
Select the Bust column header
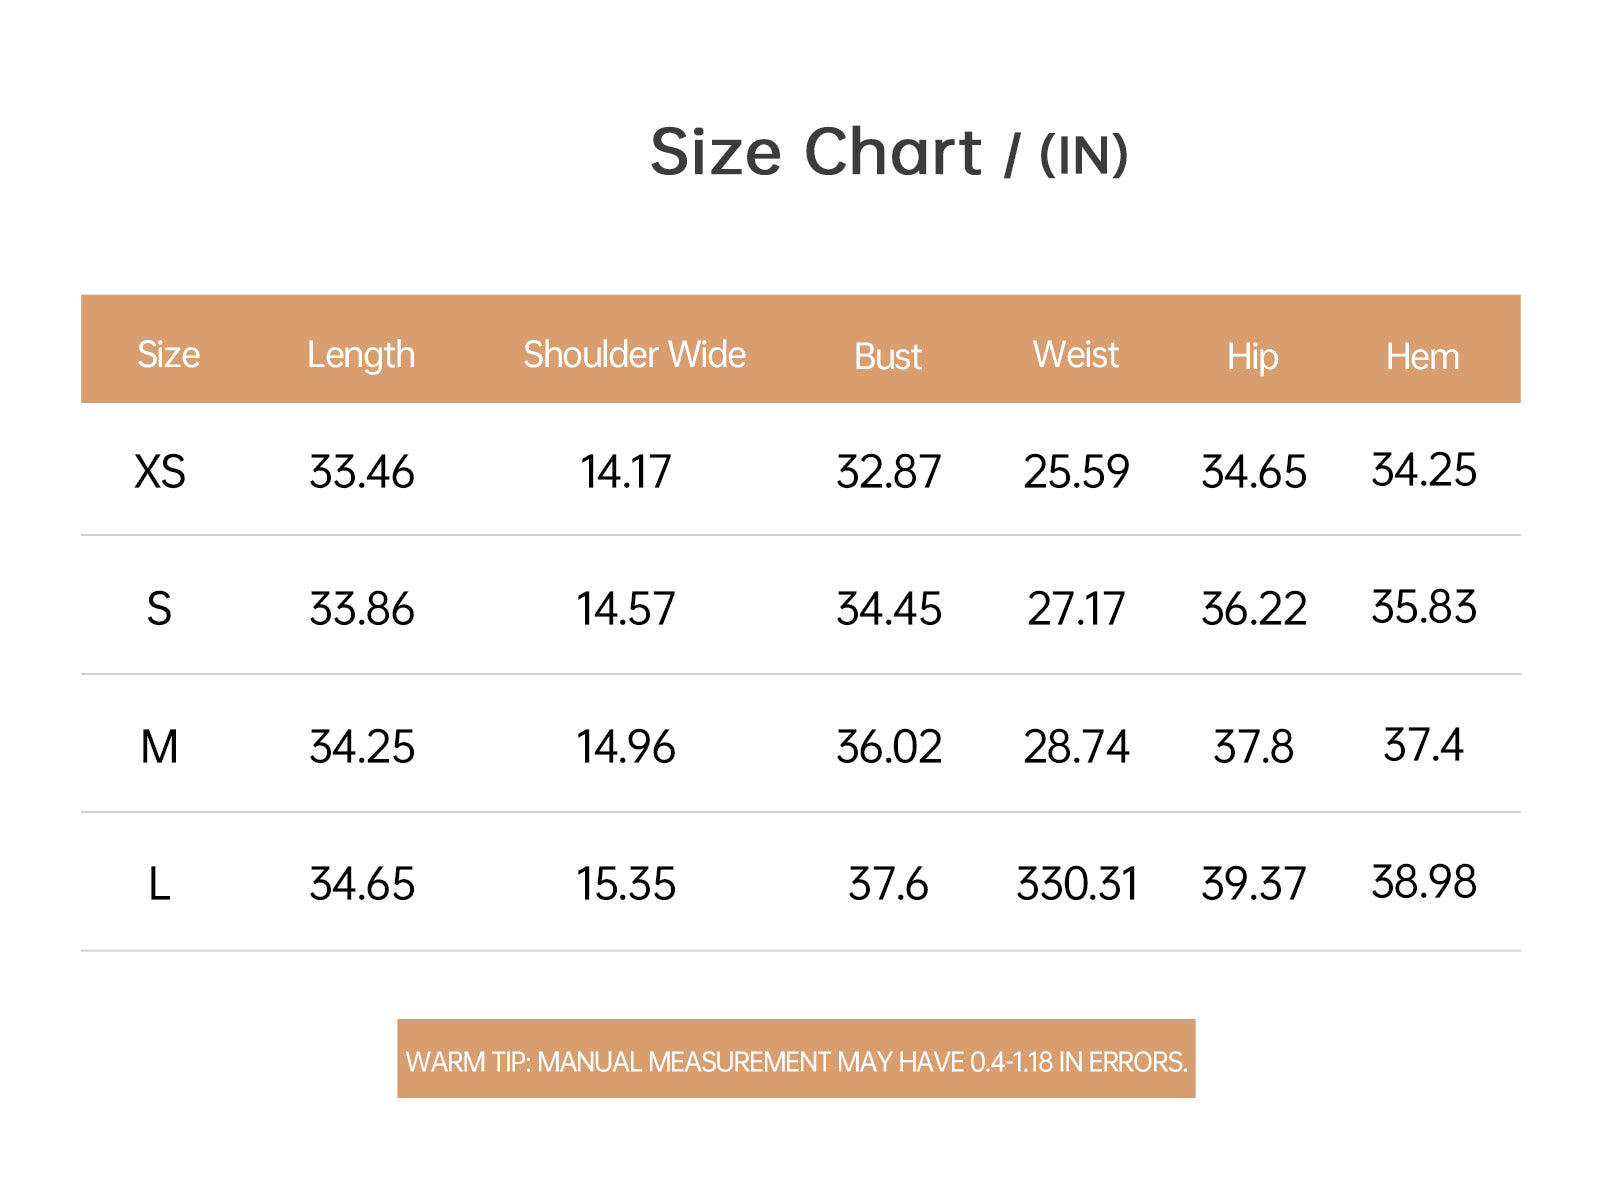[888, 357]
